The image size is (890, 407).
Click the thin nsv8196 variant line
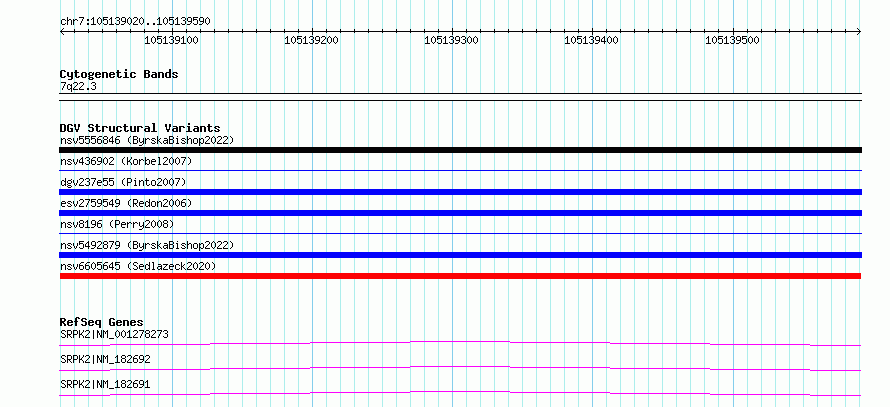pyautogui.click(x=460, y=233)
